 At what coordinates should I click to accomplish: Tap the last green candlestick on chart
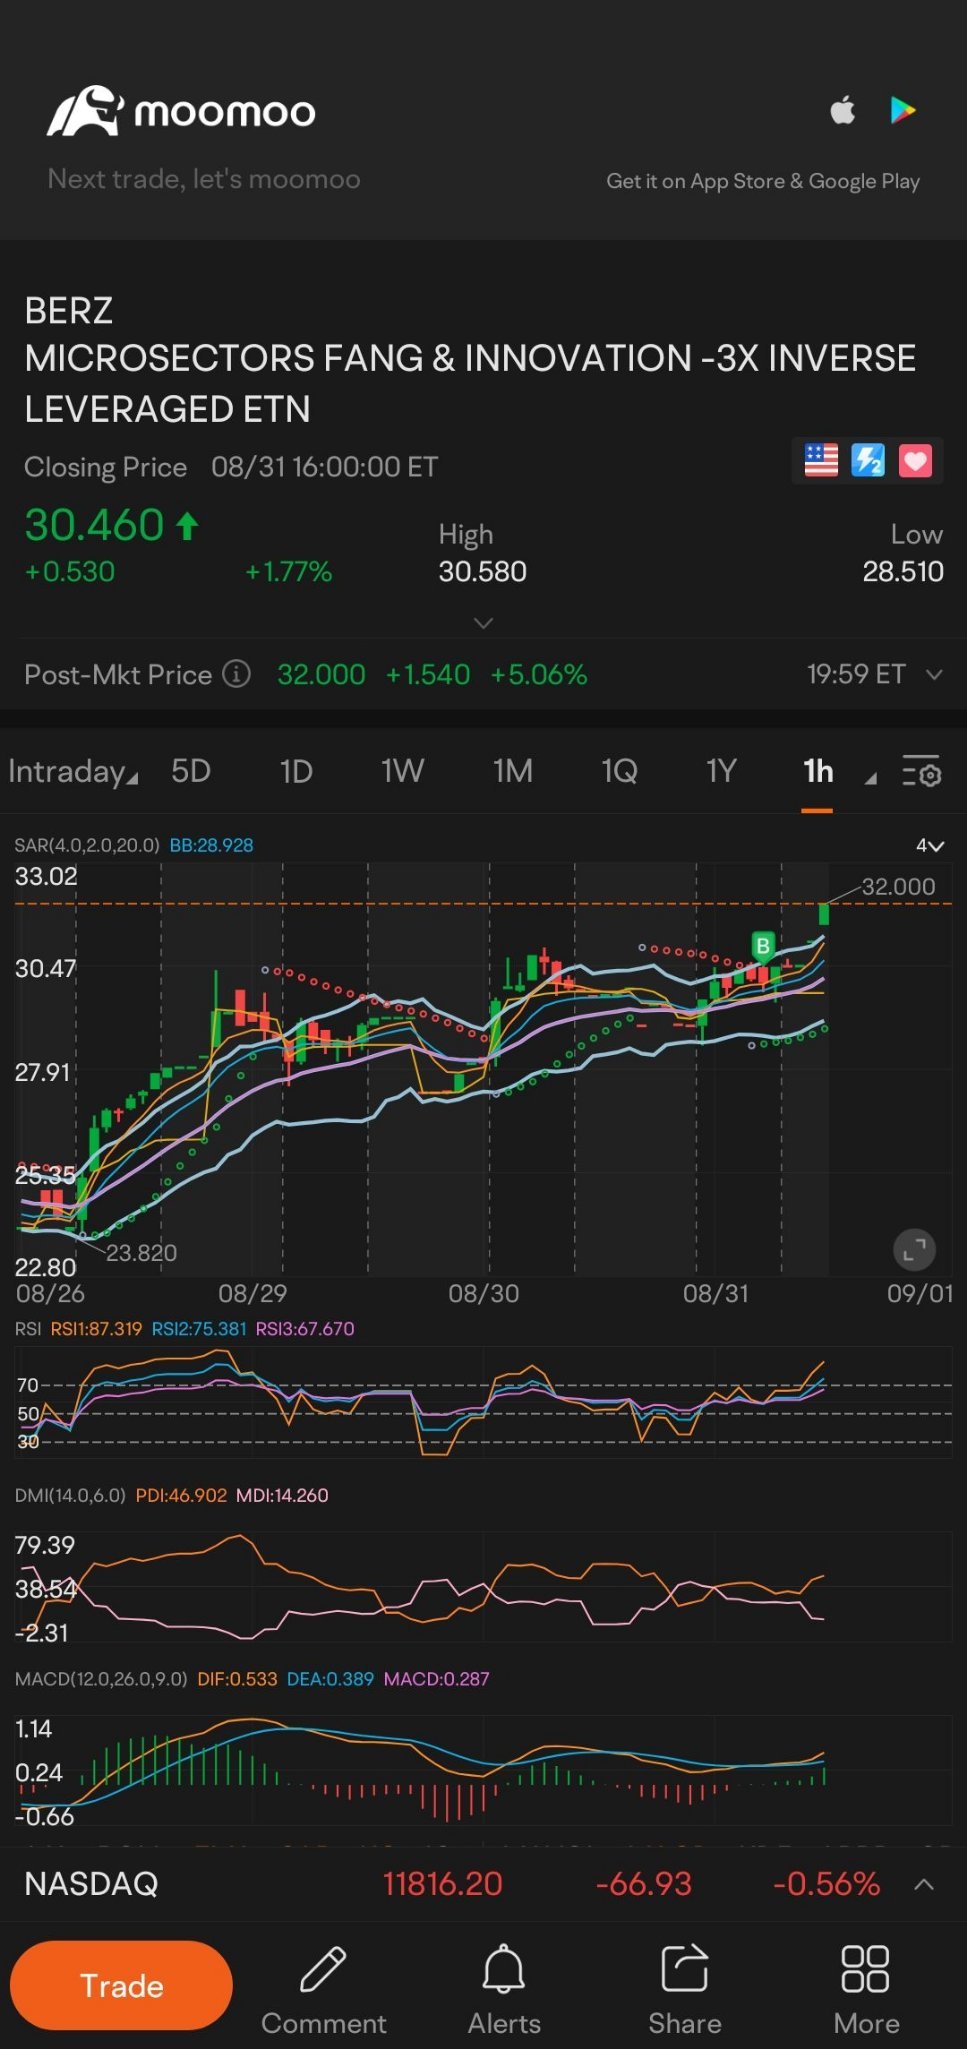click(824, 913)
